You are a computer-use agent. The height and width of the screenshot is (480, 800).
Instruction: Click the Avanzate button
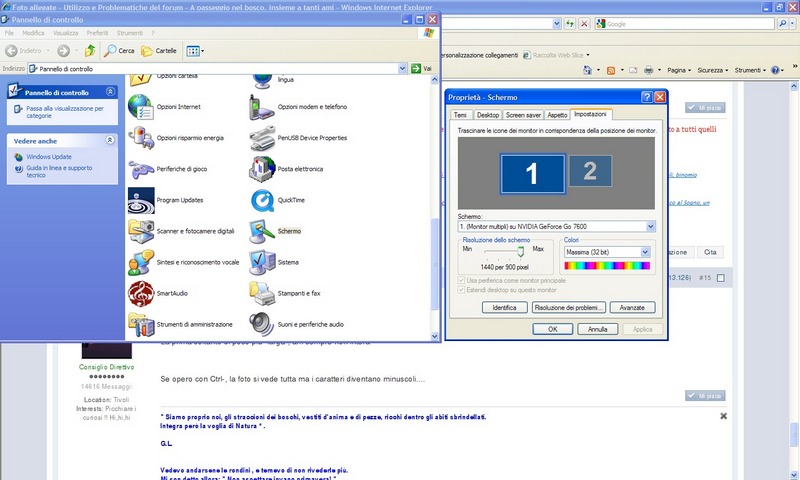[631, 308]
